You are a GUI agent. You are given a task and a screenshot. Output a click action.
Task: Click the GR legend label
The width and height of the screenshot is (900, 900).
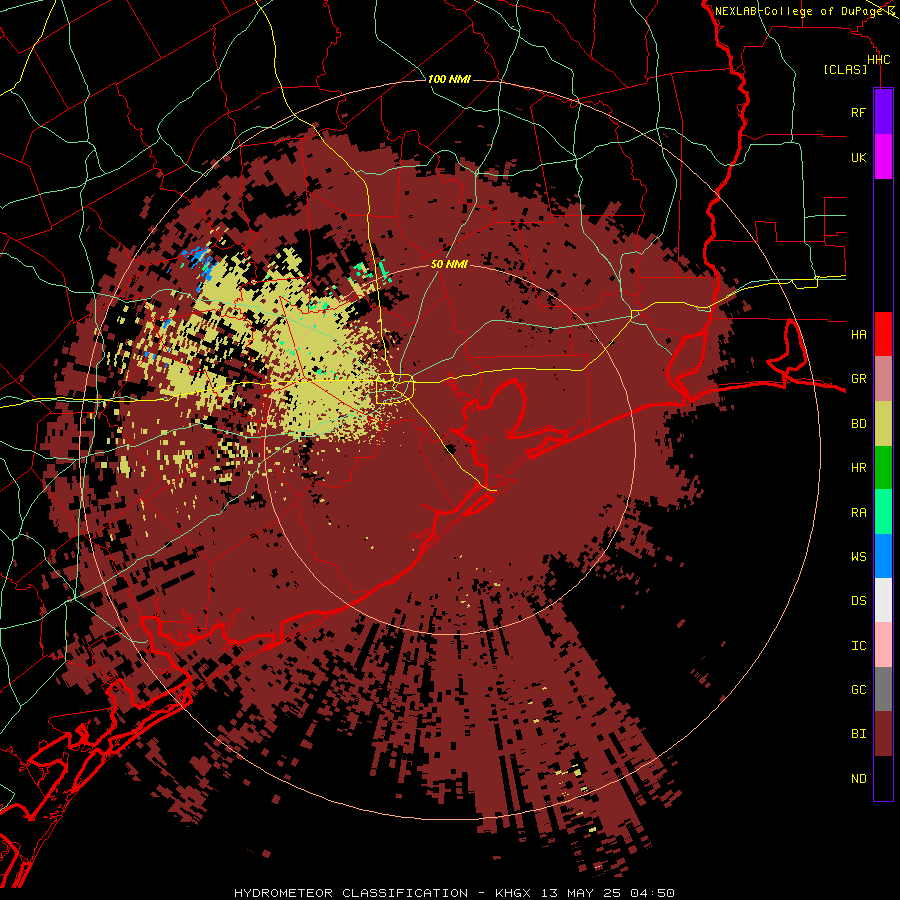[858, 379]
